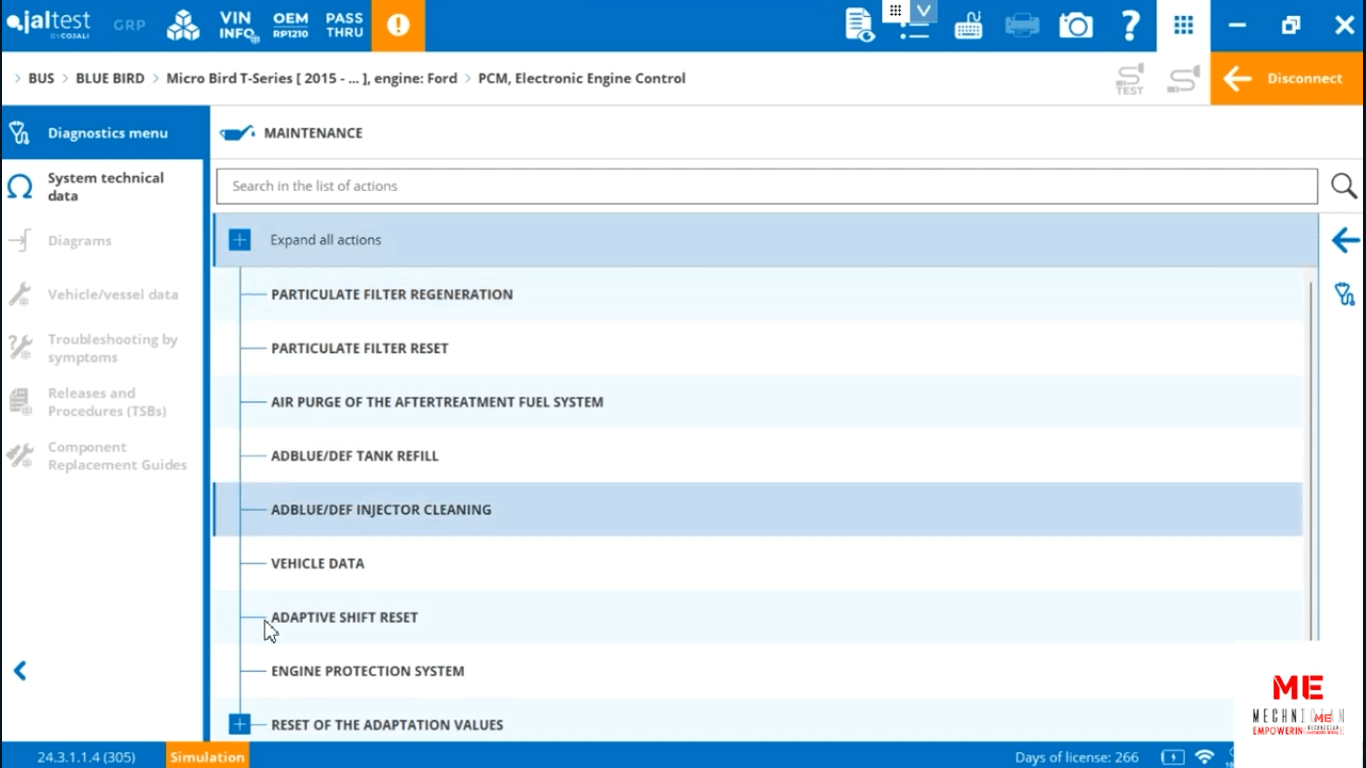The width and height of the screenshot is (1366, 768).
Task: Collapse the left sidebar chevron
Action: [x=20, y=671]
